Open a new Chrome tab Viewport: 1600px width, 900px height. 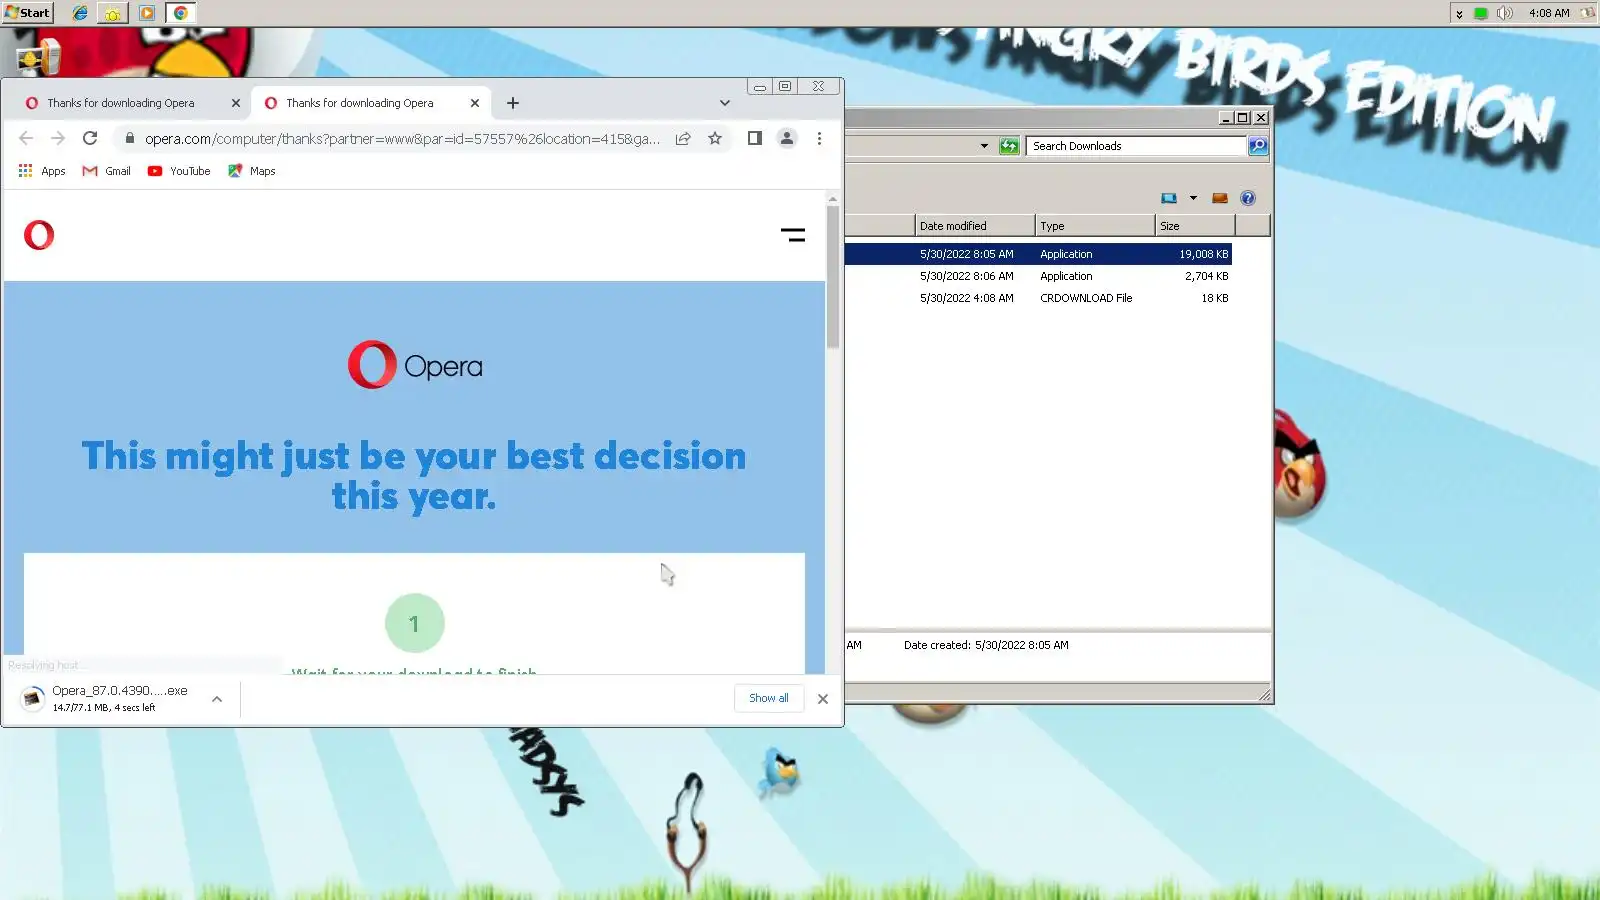click(513, 103)
